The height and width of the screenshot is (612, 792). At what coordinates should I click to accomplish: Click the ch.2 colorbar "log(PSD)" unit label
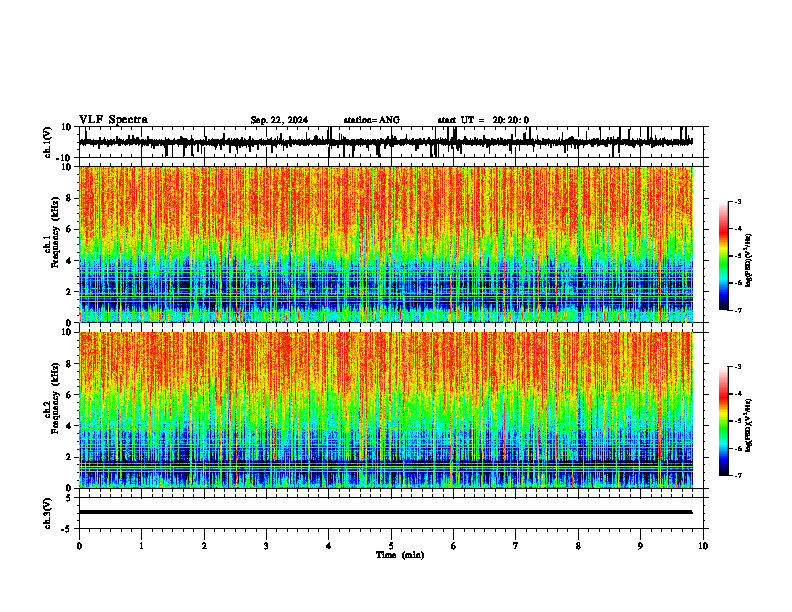coord(748,426)
